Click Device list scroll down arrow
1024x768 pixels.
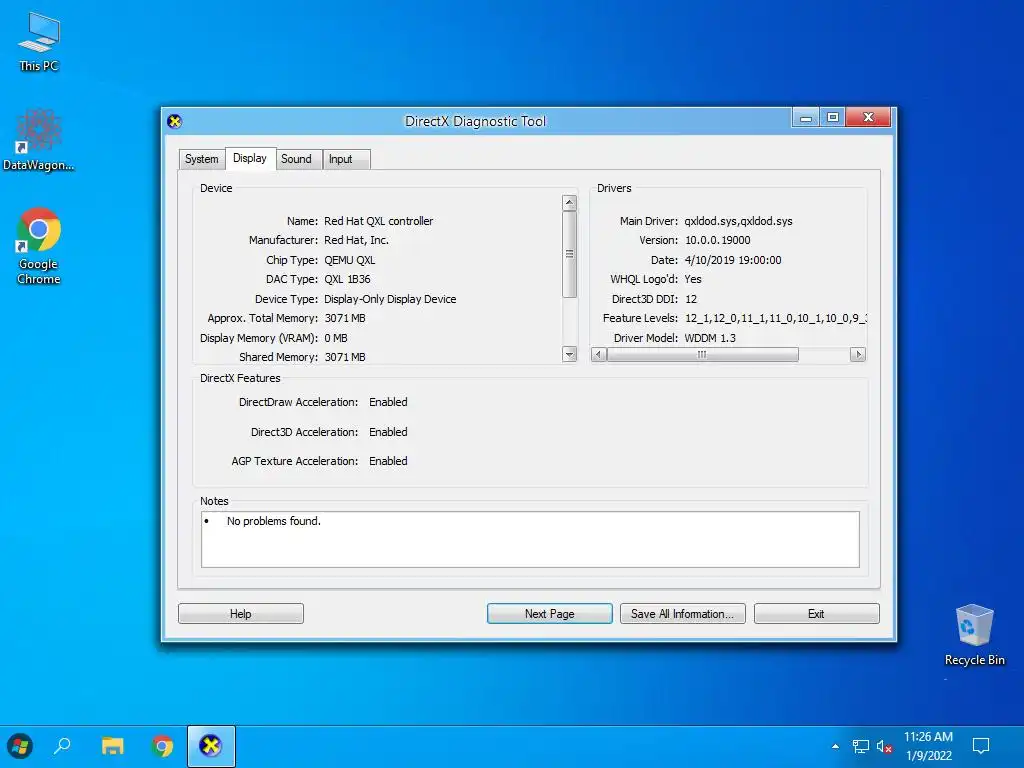coord(569,354)
